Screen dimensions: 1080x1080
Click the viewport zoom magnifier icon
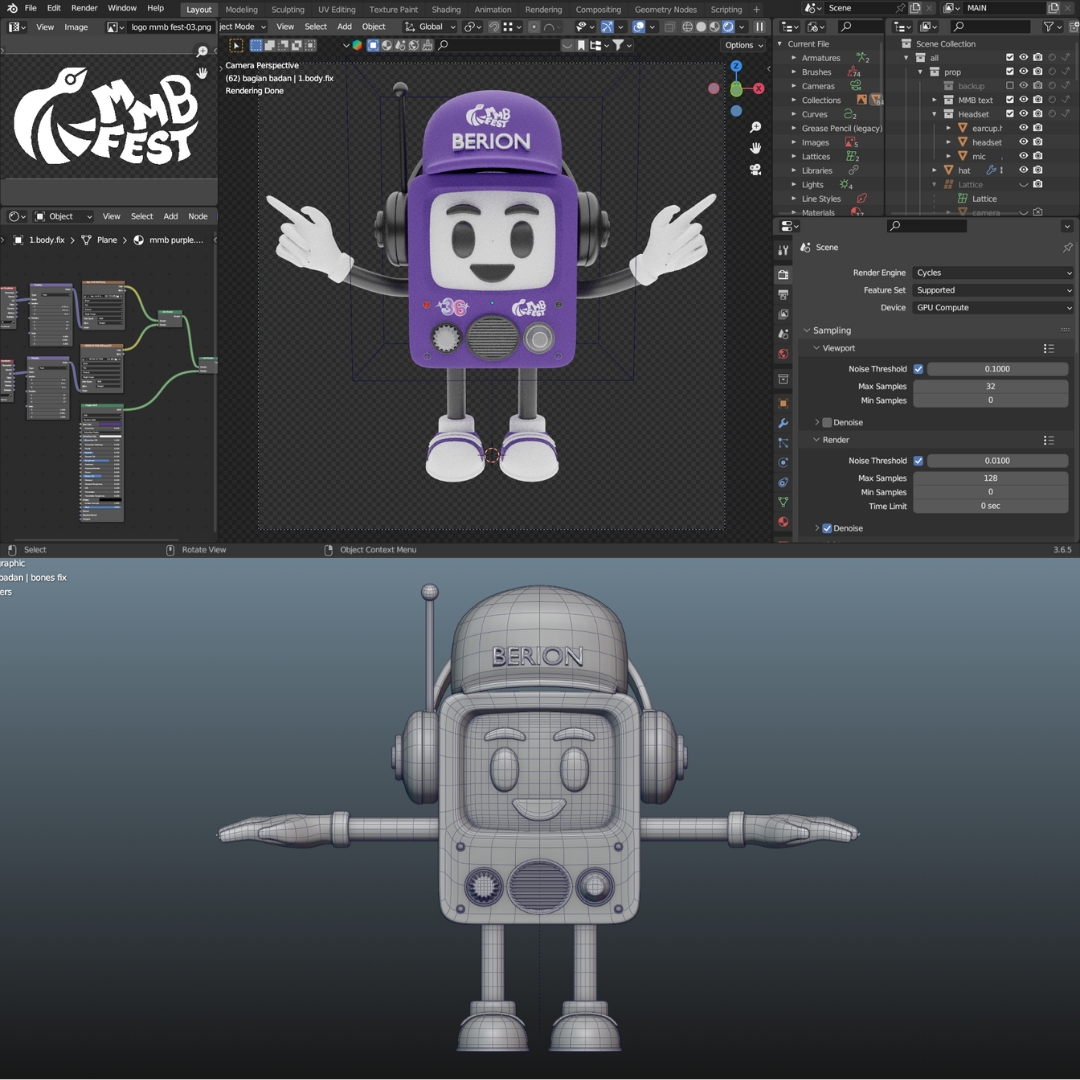point(756,128)
